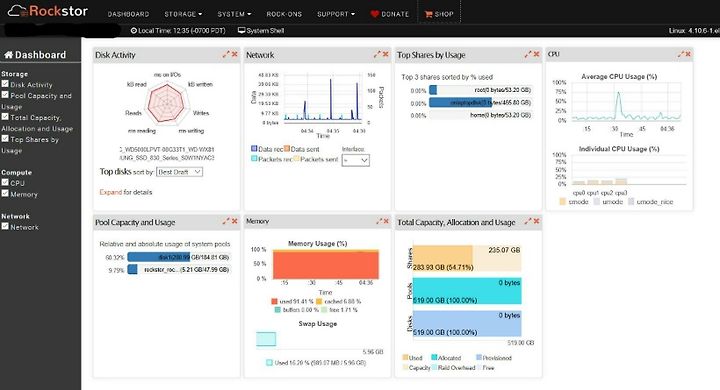The image size is (720, 390).
Task: Open the System dropdown menu
Action: tap(234, 14)
